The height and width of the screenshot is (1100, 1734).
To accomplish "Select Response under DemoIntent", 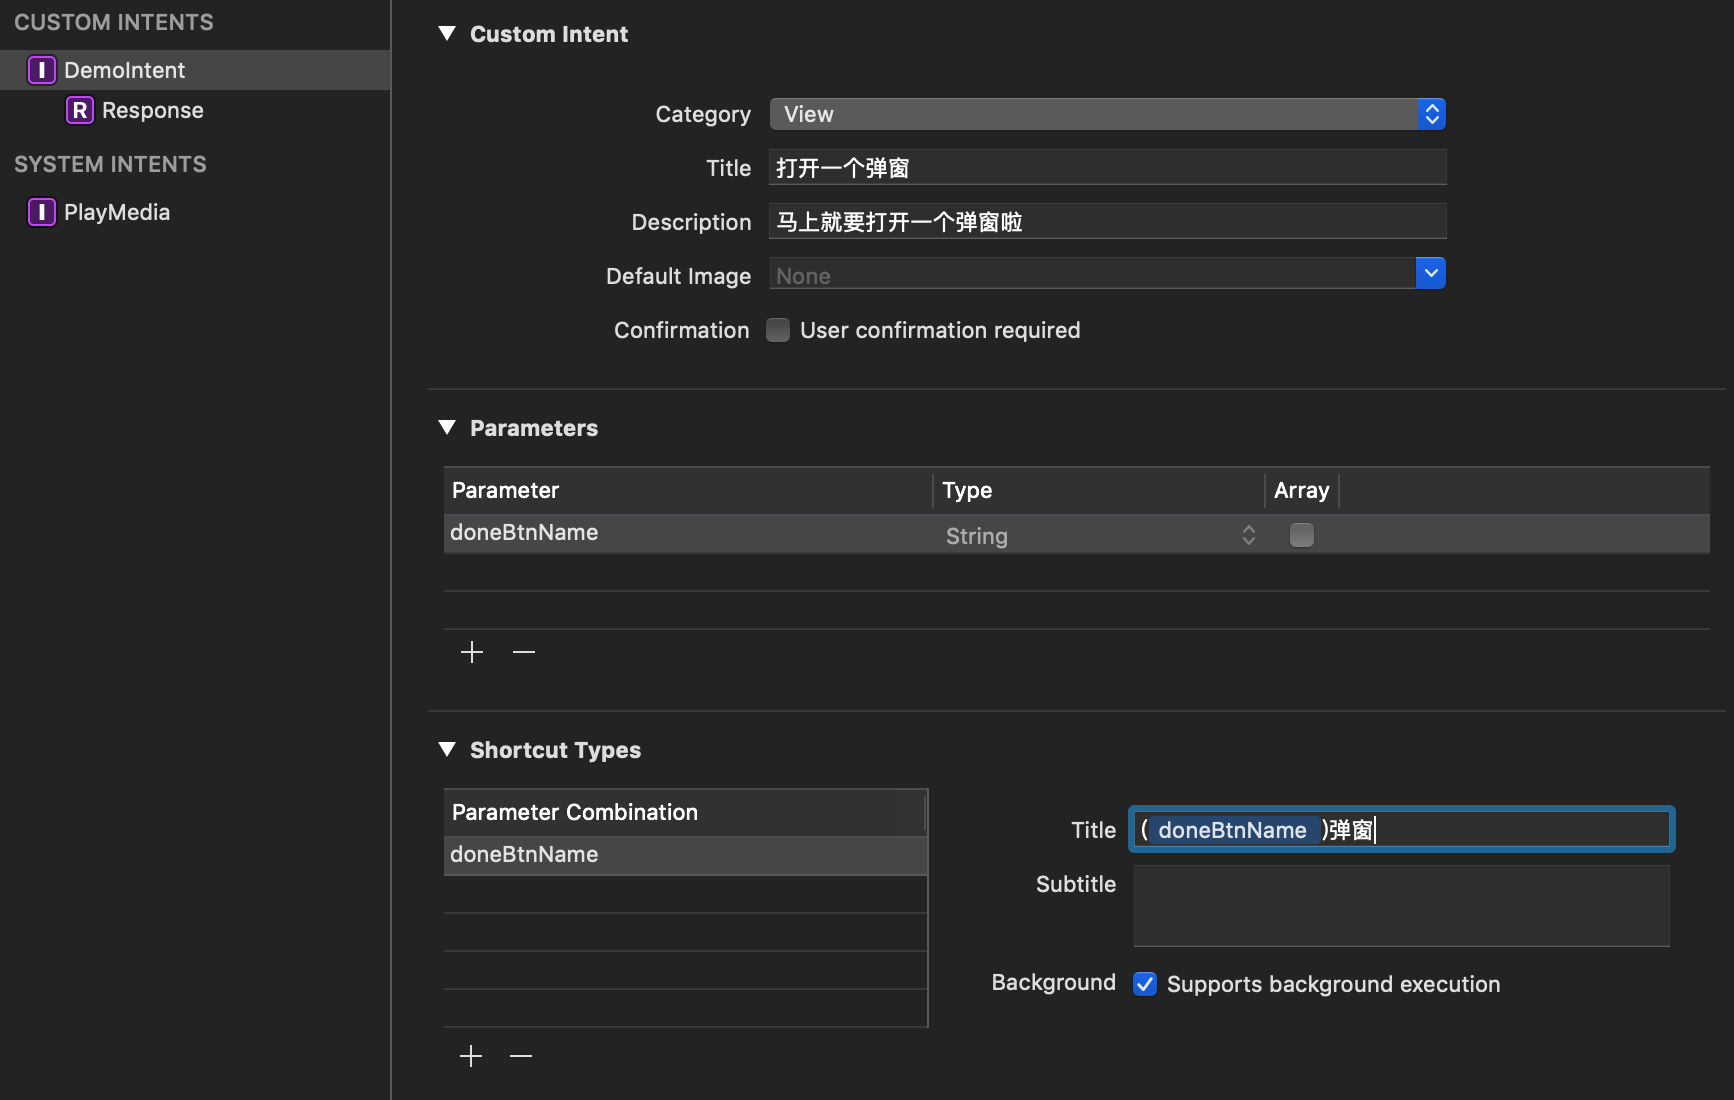I will (152, 110).
